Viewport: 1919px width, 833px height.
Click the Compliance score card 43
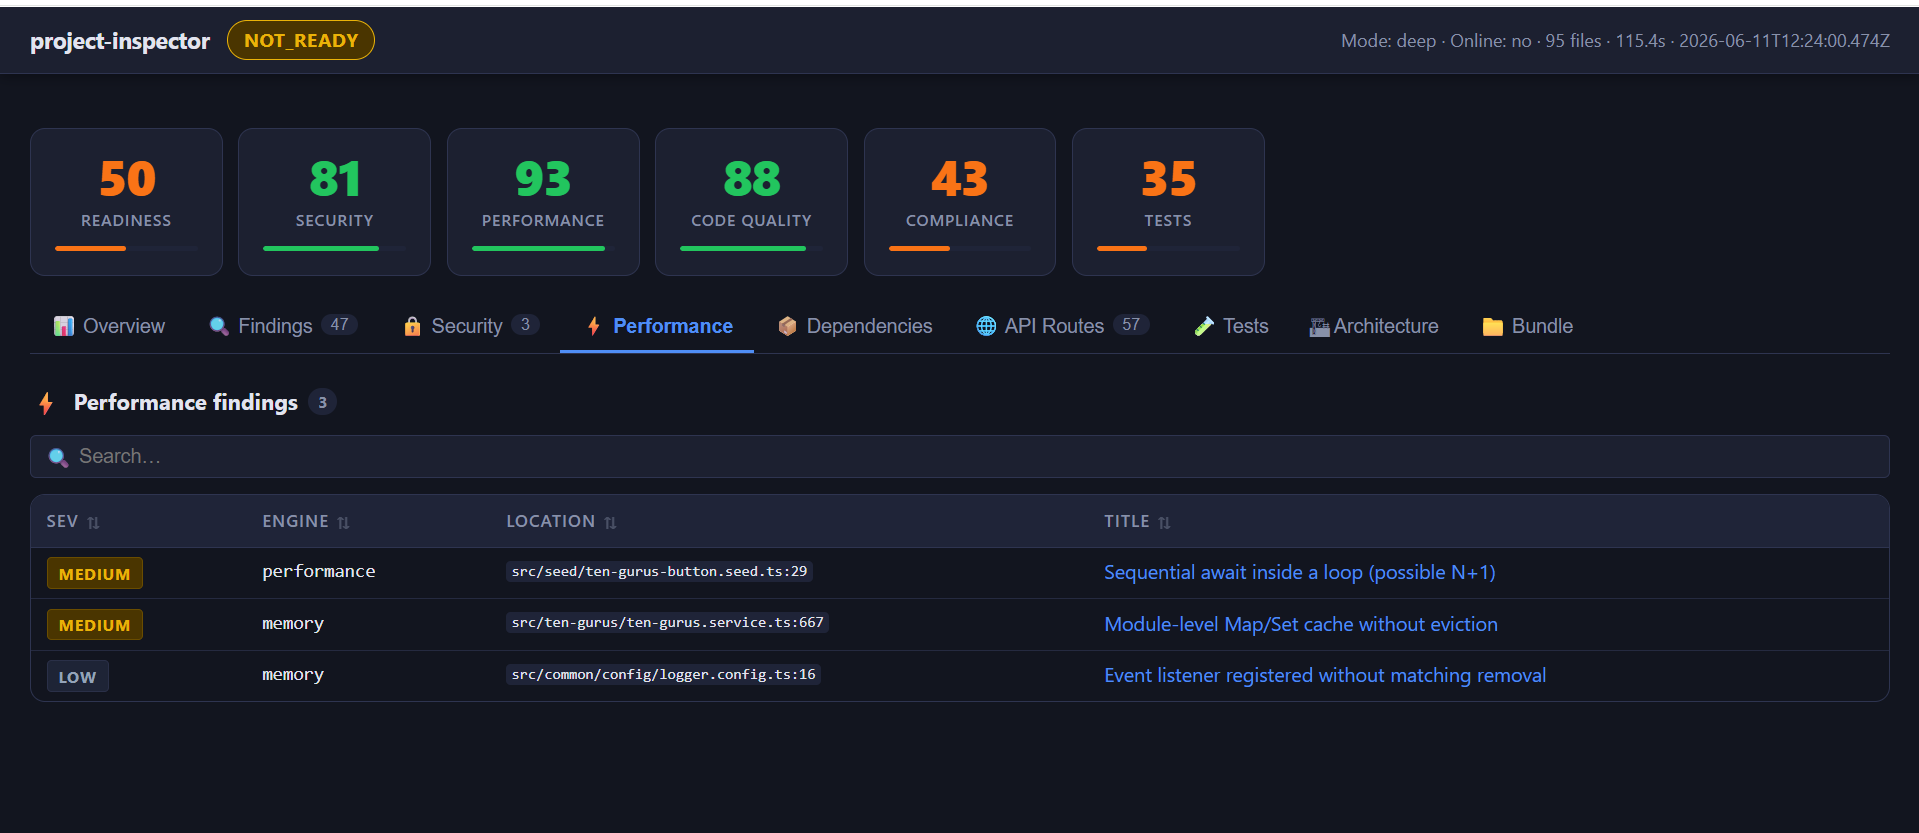tap(960, 202)
